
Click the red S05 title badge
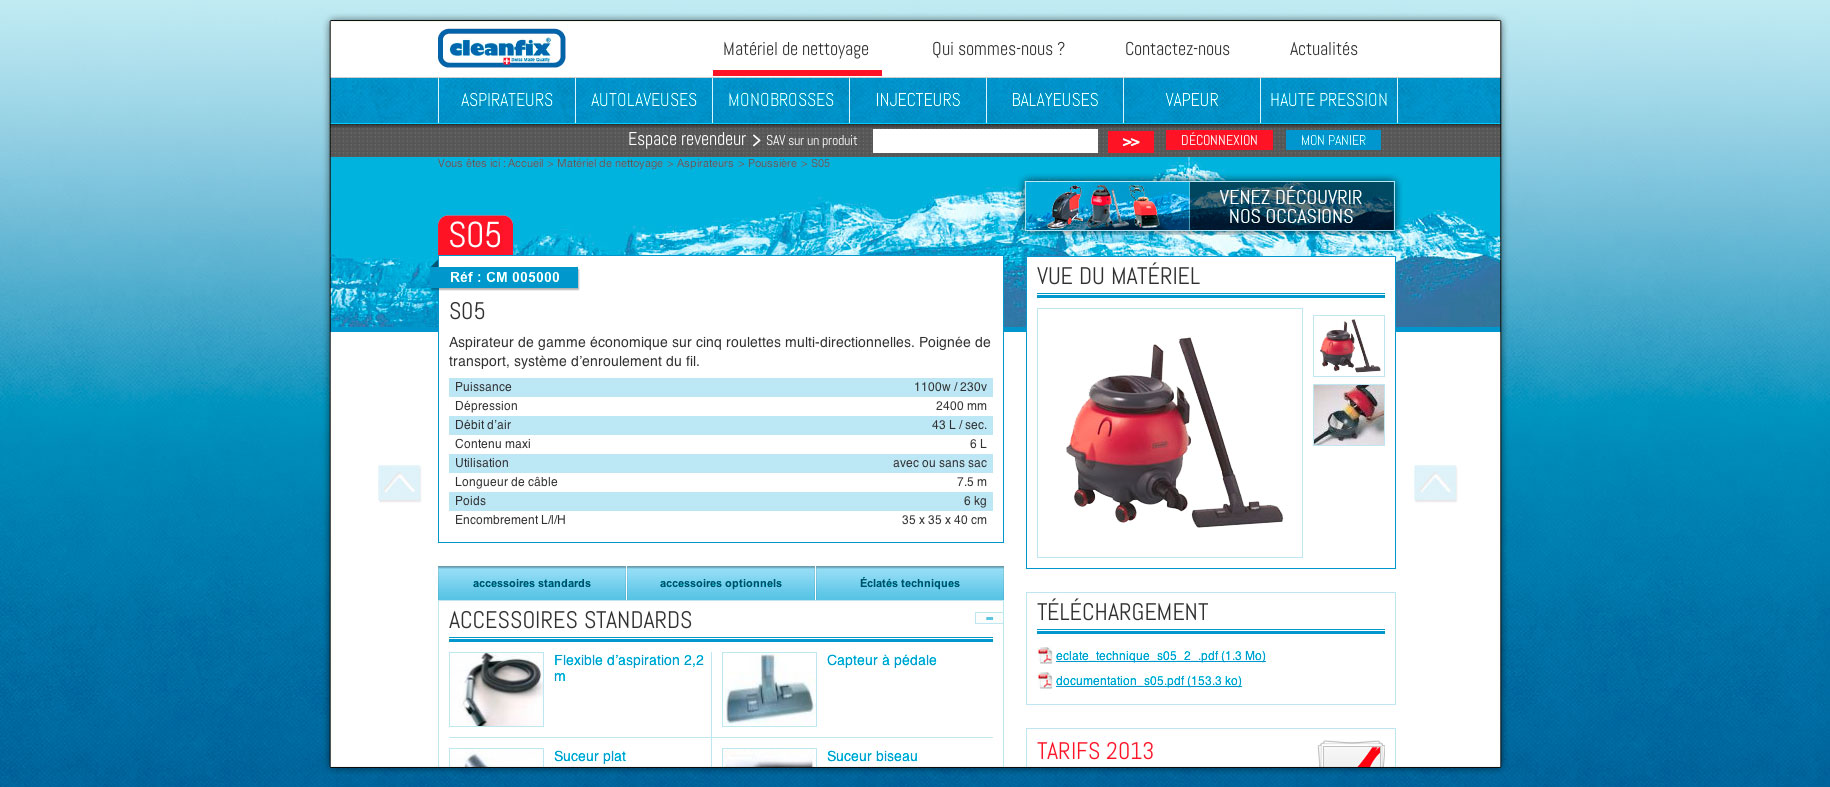coord(475,236)
